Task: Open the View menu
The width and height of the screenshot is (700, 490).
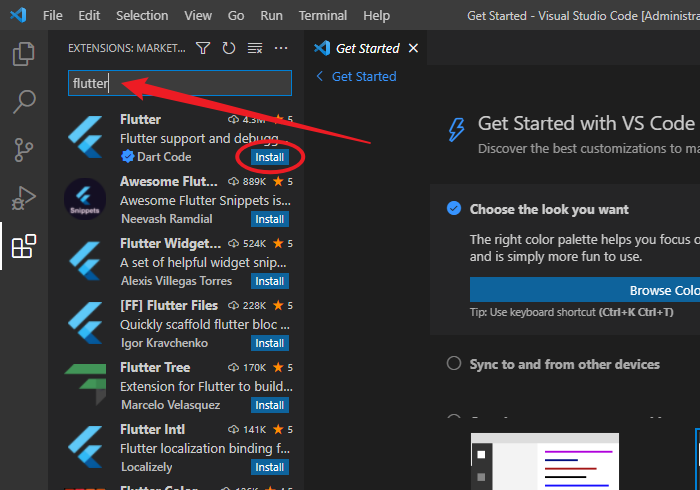Action: pos(198,16)
